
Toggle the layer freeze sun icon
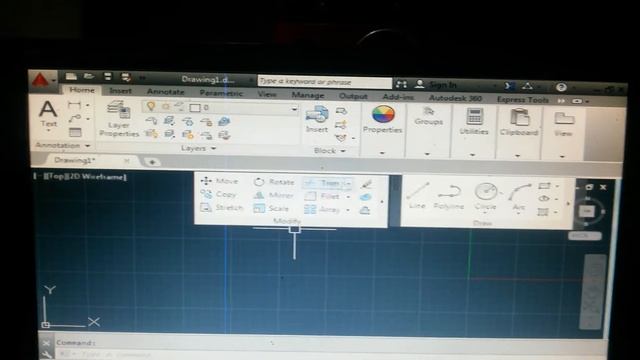coord(166,107)
